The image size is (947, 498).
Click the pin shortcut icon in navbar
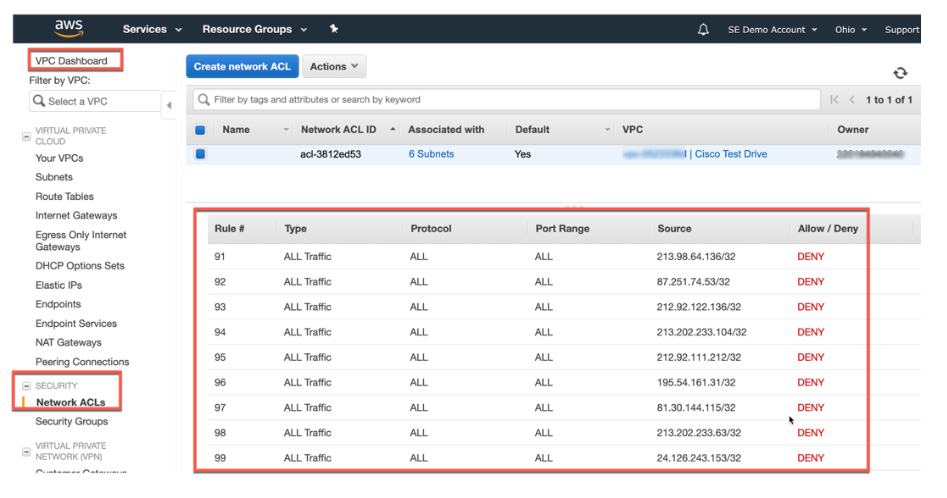tap(334, 29)
